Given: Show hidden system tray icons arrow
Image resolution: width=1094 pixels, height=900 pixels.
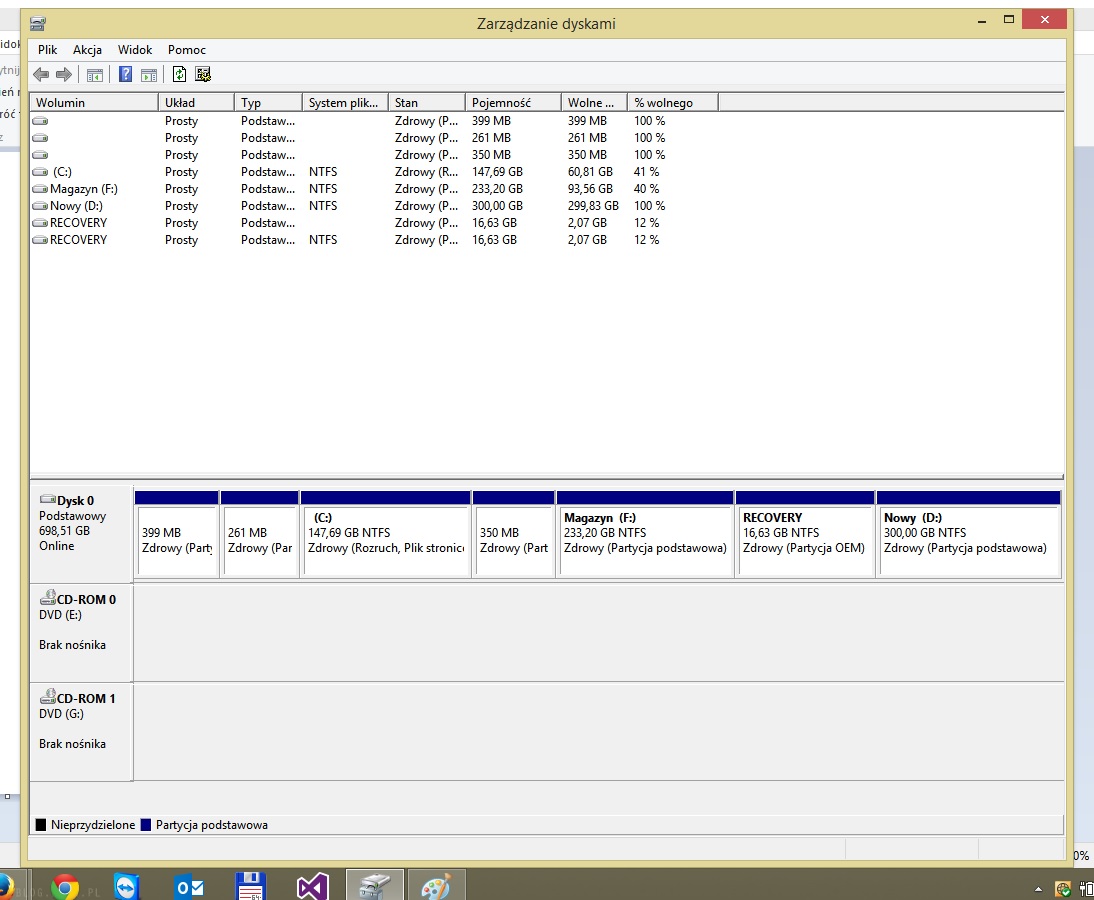Looking at the screenshot, I should pyautogui.click(x=1038, y=889).
